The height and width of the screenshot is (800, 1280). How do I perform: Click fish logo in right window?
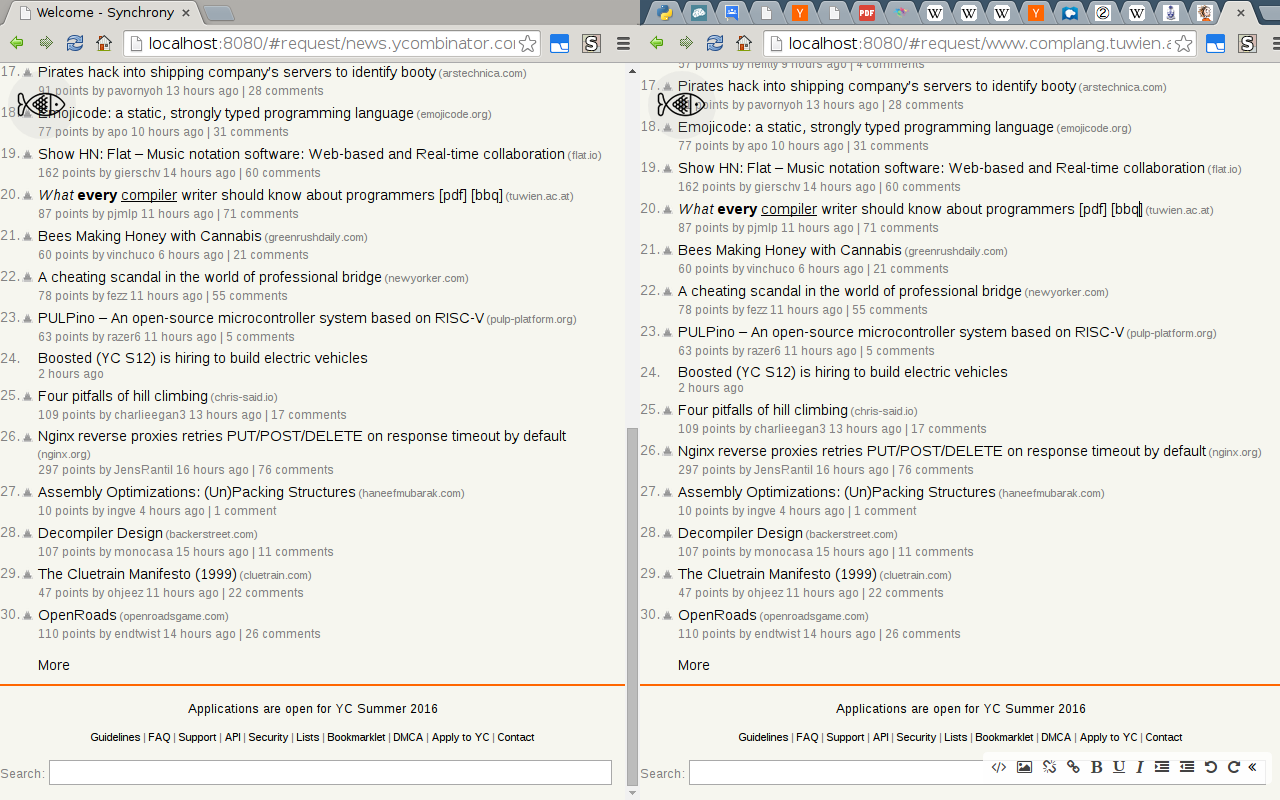tap(681, 104)
